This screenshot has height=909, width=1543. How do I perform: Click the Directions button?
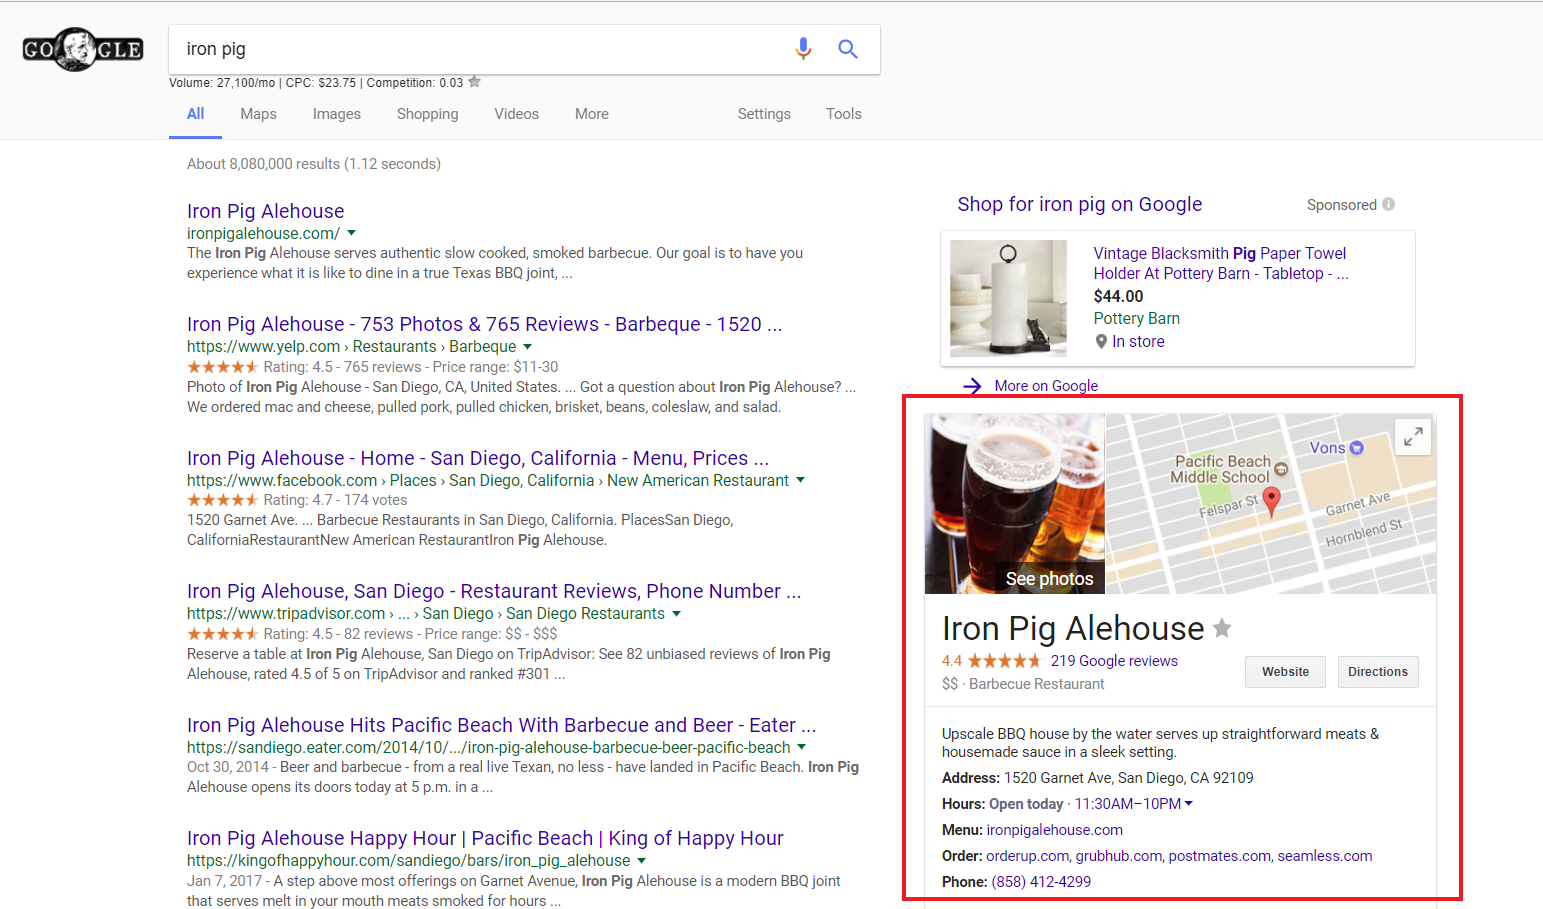click(1377, 672)
